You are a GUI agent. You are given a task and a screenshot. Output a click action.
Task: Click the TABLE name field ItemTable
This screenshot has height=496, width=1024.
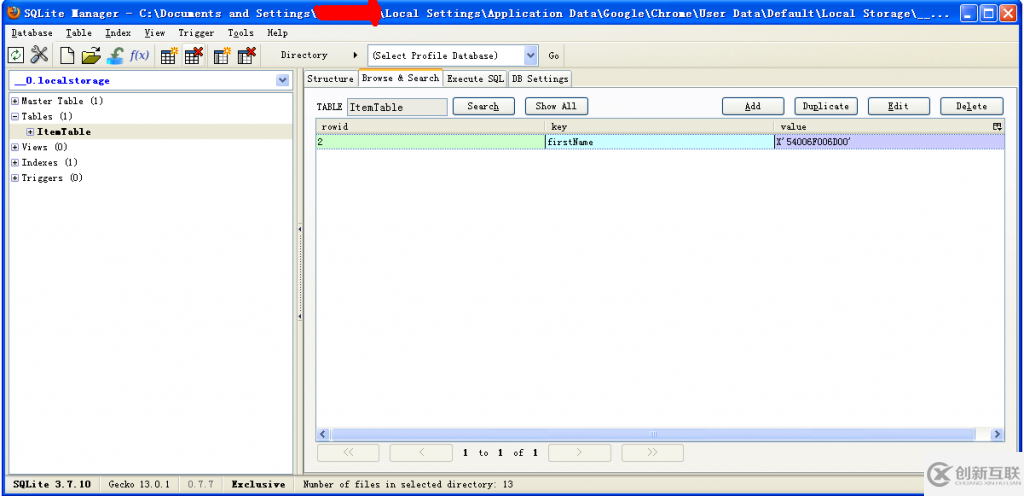[397, 107]
